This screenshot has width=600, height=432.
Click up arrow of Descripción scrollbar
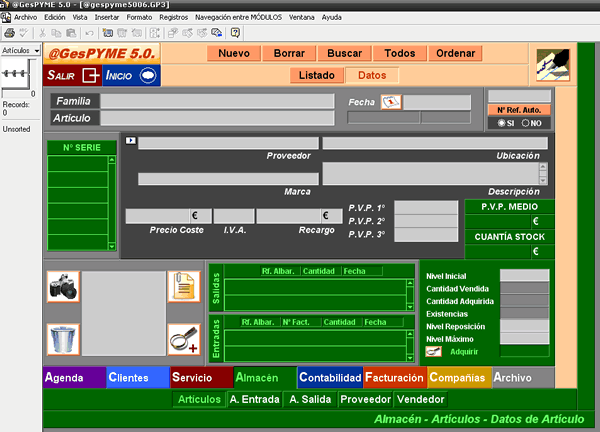click(543, 166)
